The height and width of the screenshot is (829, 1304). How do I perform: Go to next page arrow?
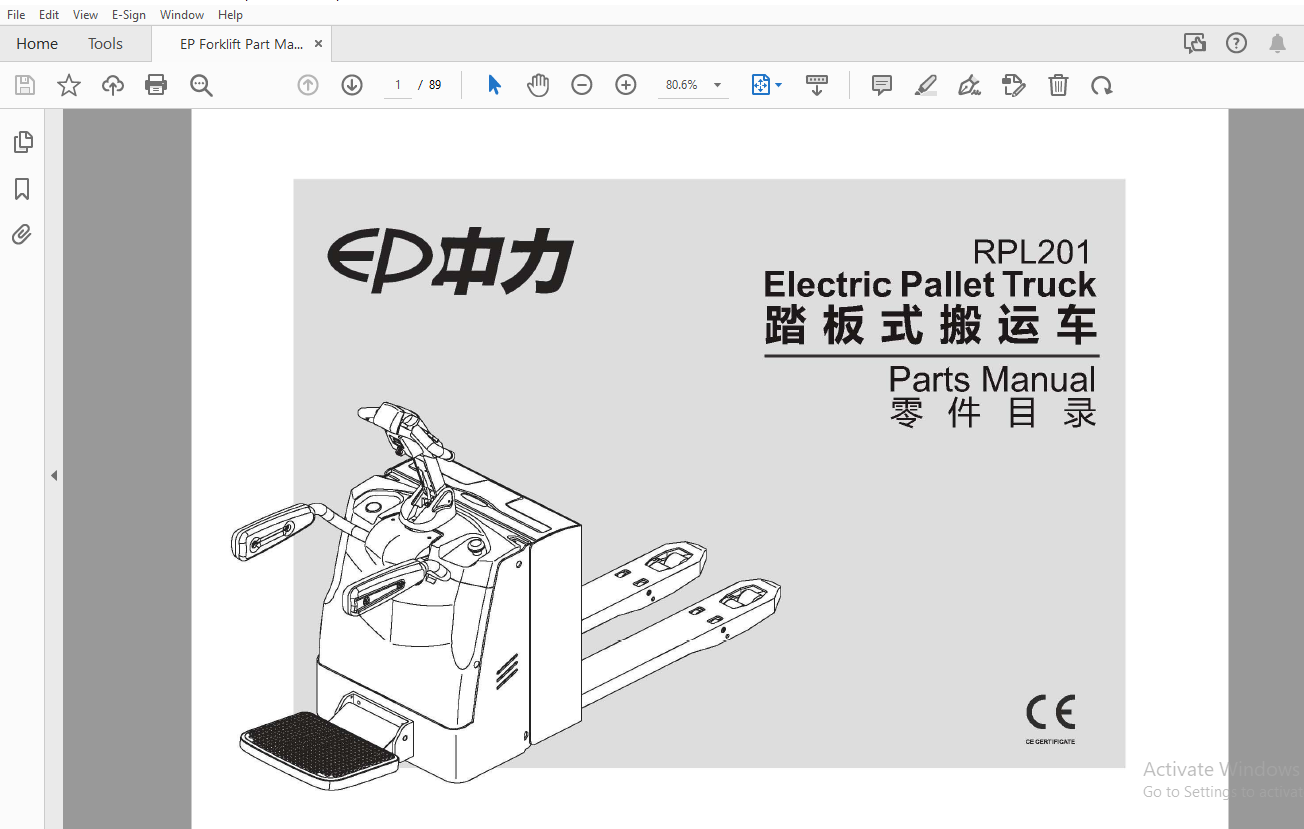(x=352, y=85)
